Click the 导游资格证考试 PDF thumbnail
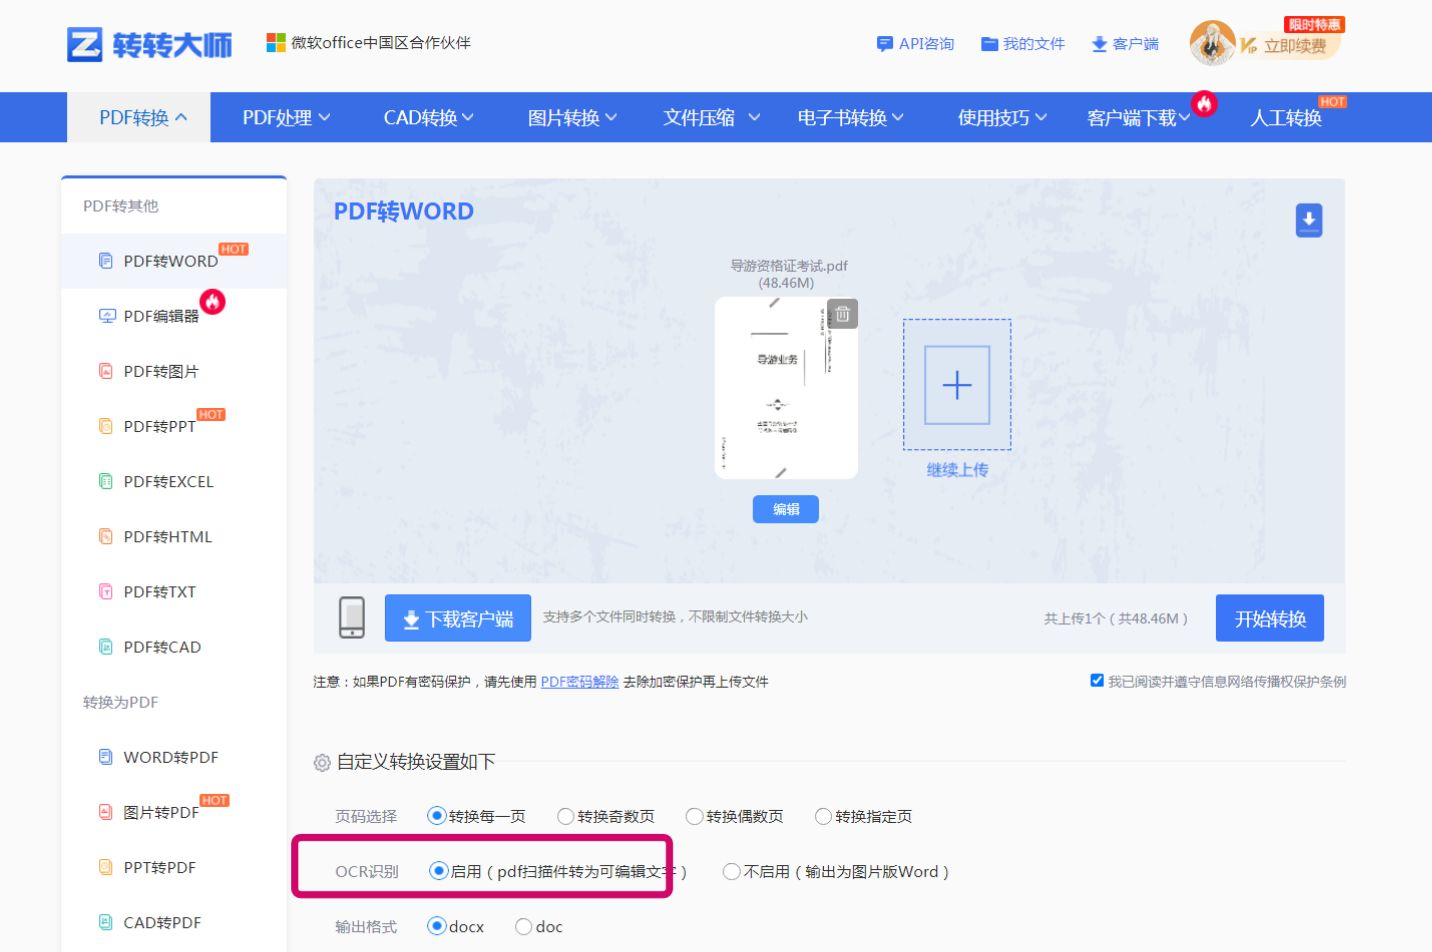 786,388
